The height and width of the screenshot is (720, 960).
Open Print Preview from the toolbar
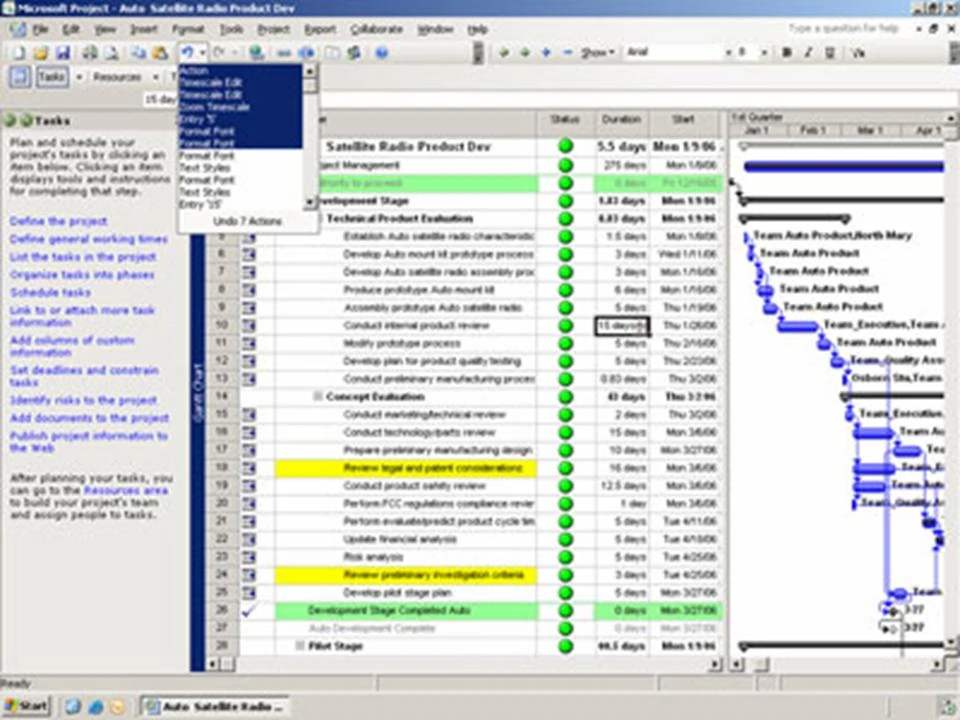111,53
